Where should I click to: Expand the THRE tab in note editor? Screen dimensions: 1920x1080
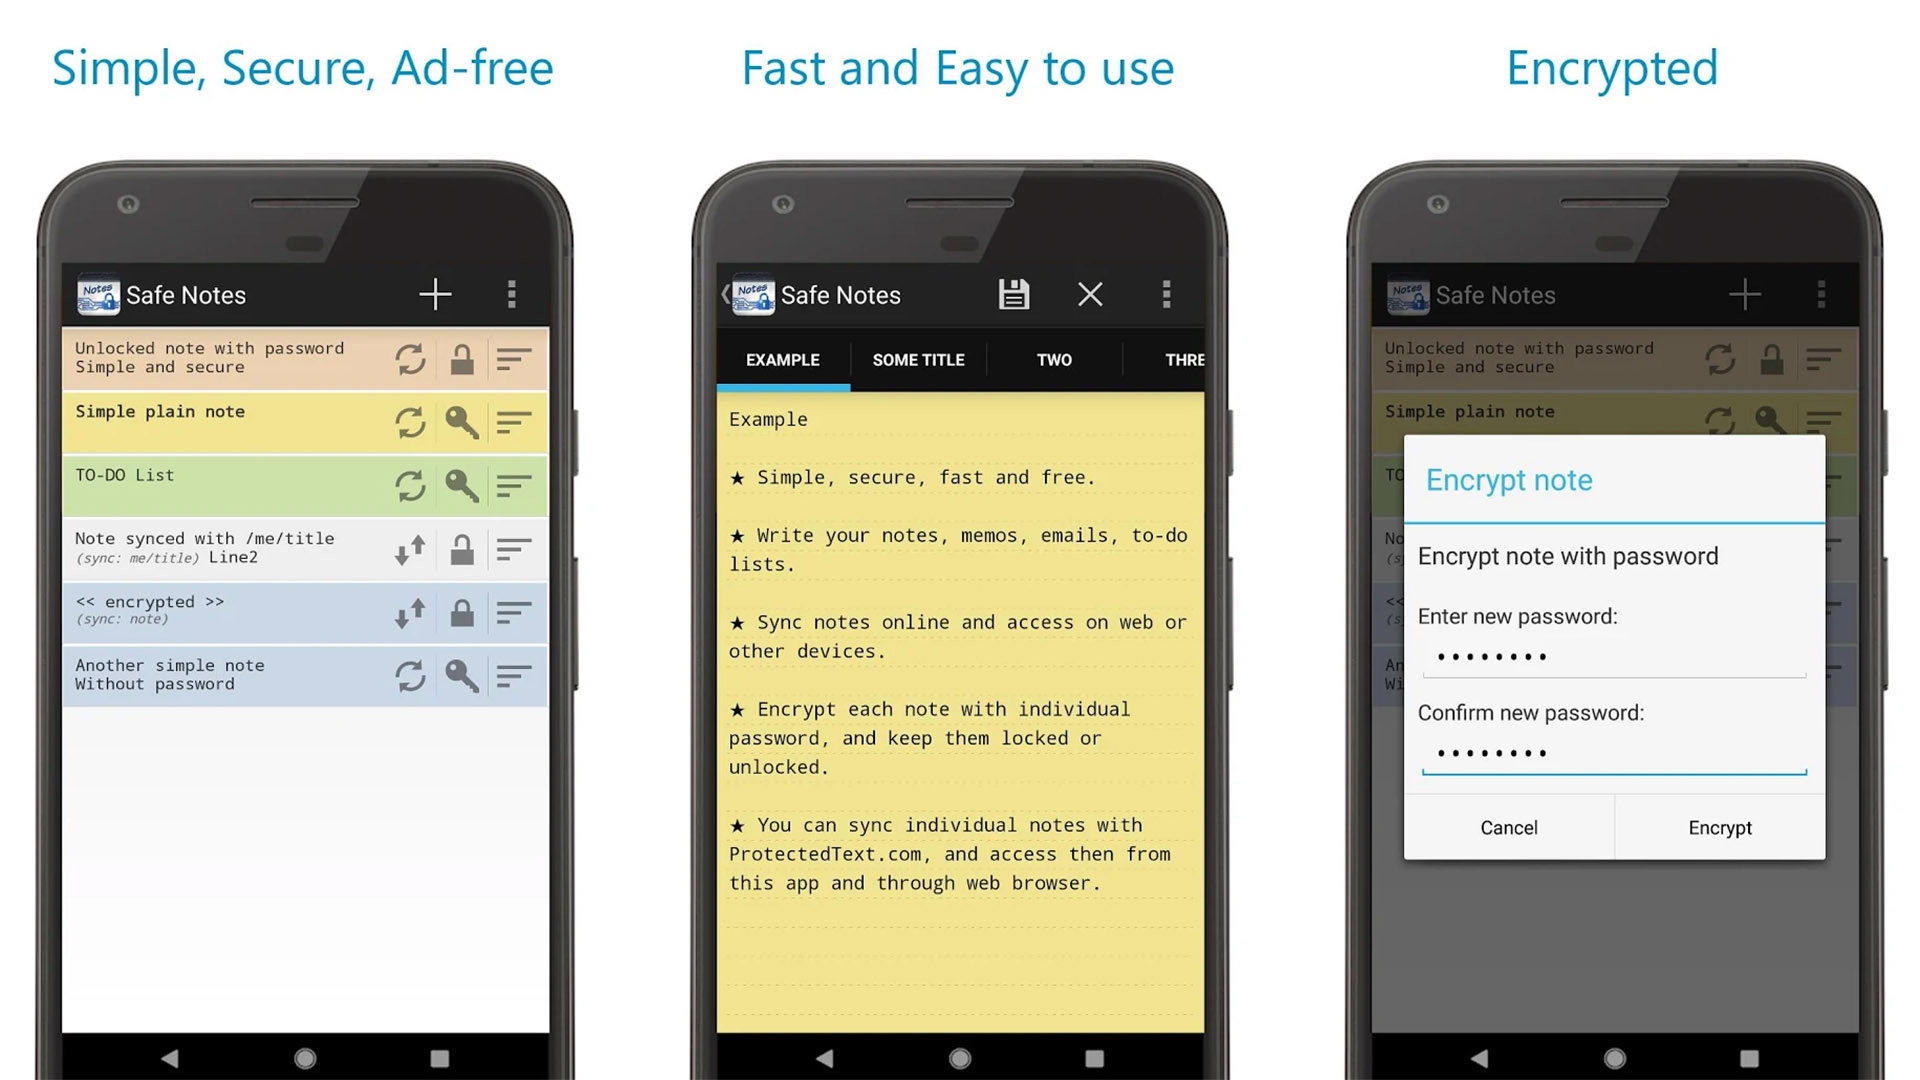(x=1178, y=360)
